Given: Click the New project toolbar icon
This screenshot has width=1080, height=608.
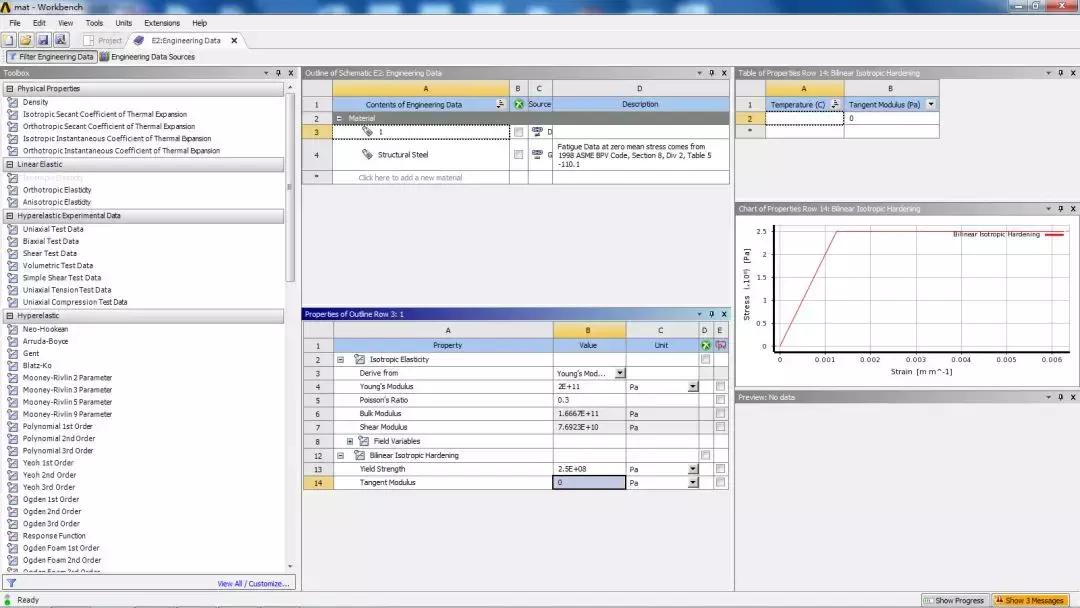Looking at the screenshot, I should 9,40.
